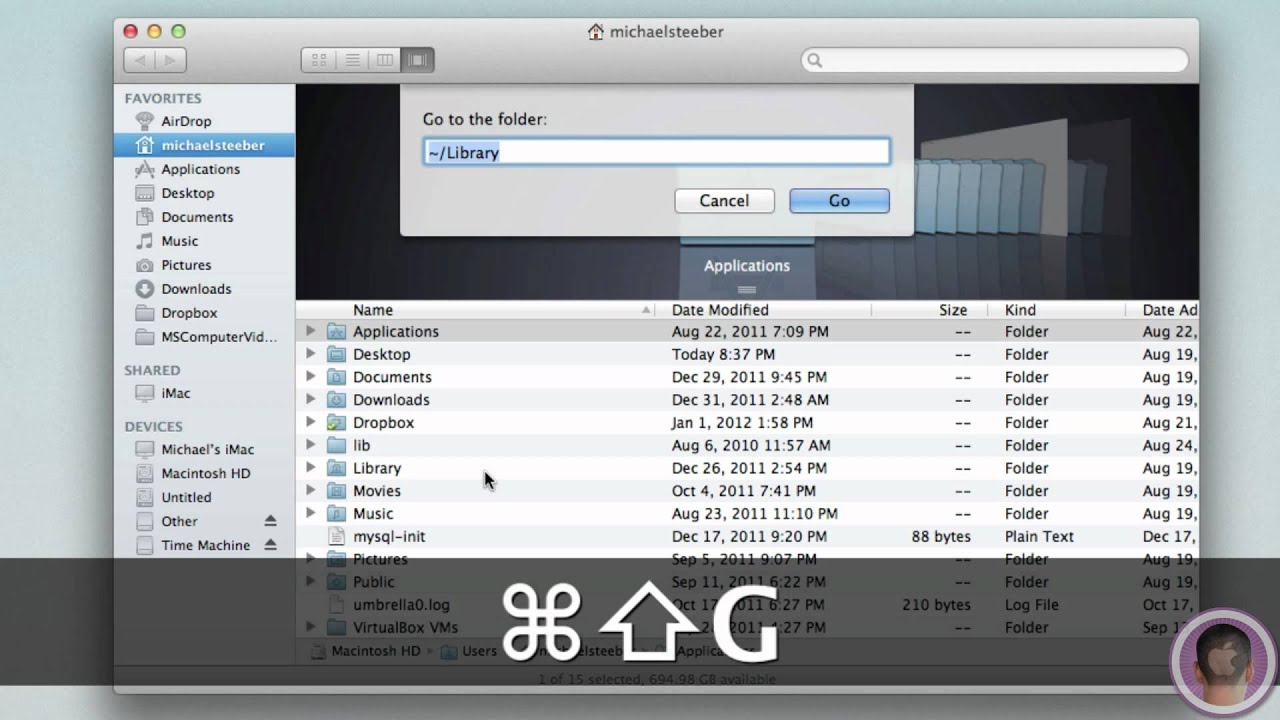
Task: Switch to list view
Action: click(352, 61)
